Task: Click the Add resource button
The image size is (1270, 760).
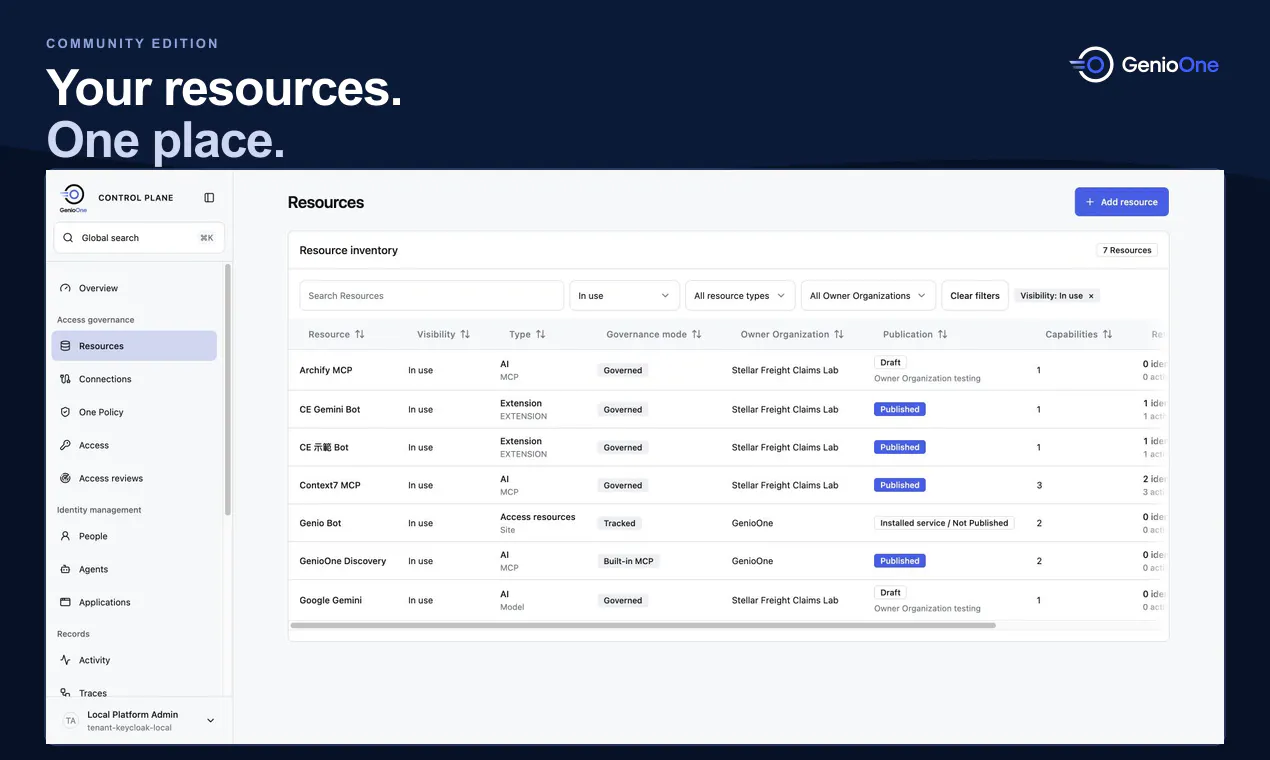Action: tap(1121, 202)
